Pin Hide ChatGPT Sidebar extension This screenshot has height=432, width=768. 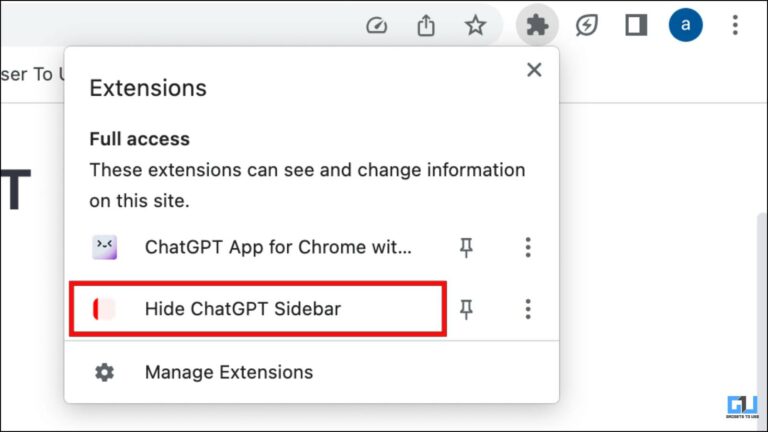[466, 309]
